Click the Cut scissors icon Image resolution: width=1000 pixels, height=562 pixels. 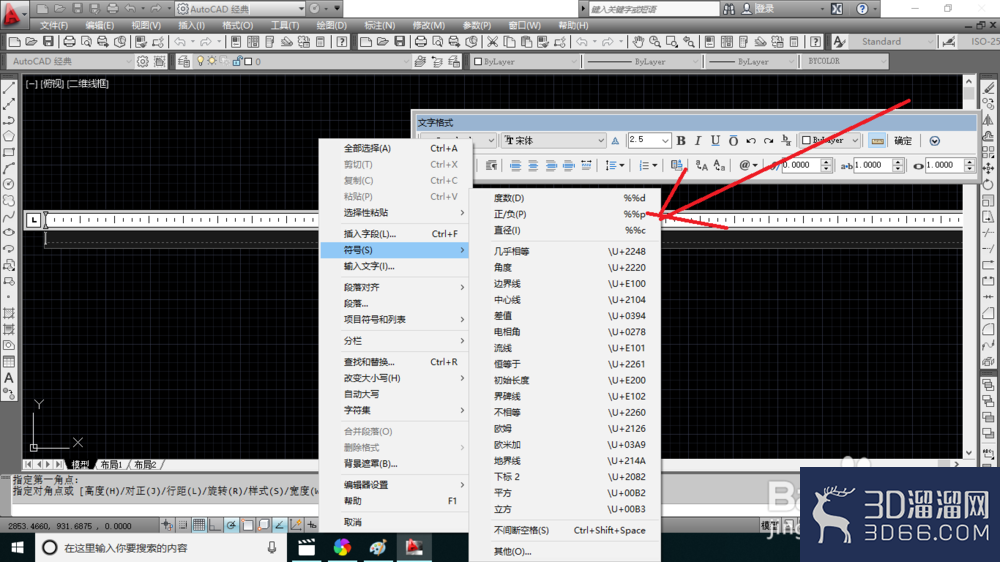(492, 41)
